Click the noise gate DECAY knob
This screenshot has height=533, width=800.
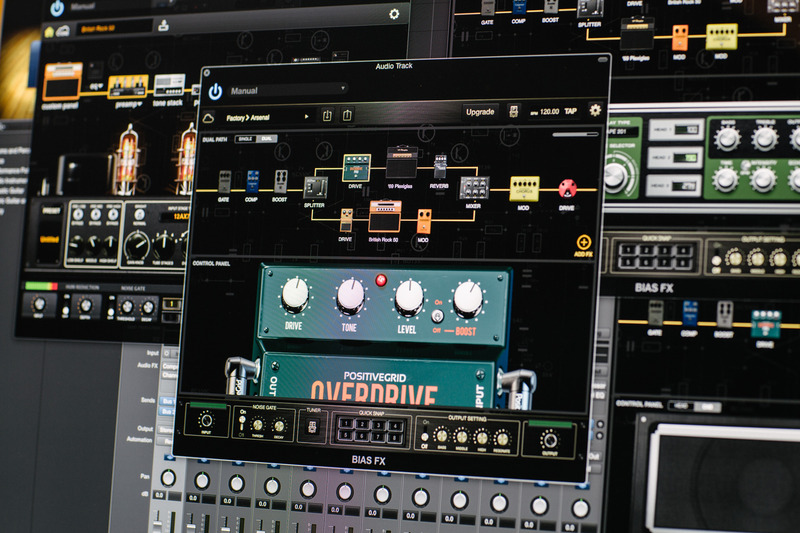point(279,425)
